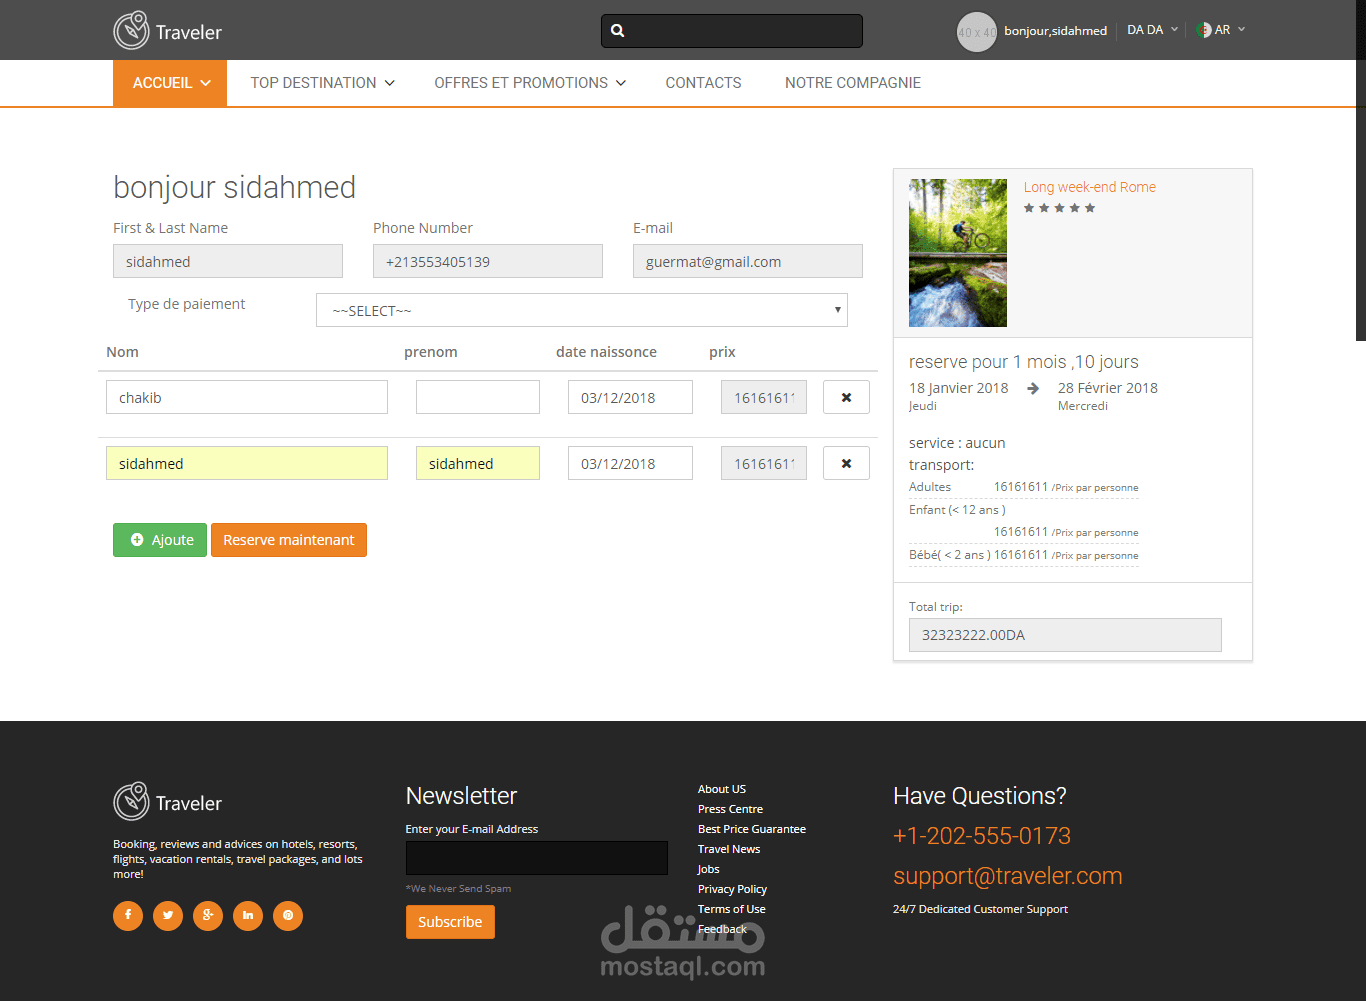This screenshot has width=1366, height=1001.
Task: Click the Algerian flag icon
Action: 1204,30
